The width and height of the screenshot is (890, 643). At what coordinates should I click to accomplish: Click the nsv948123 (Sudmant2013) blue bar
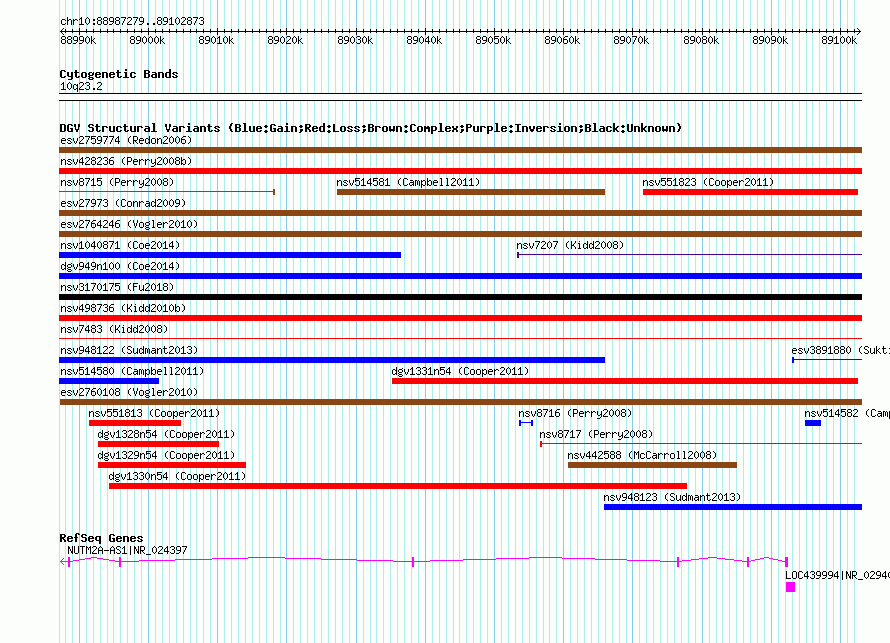(733, 507)
